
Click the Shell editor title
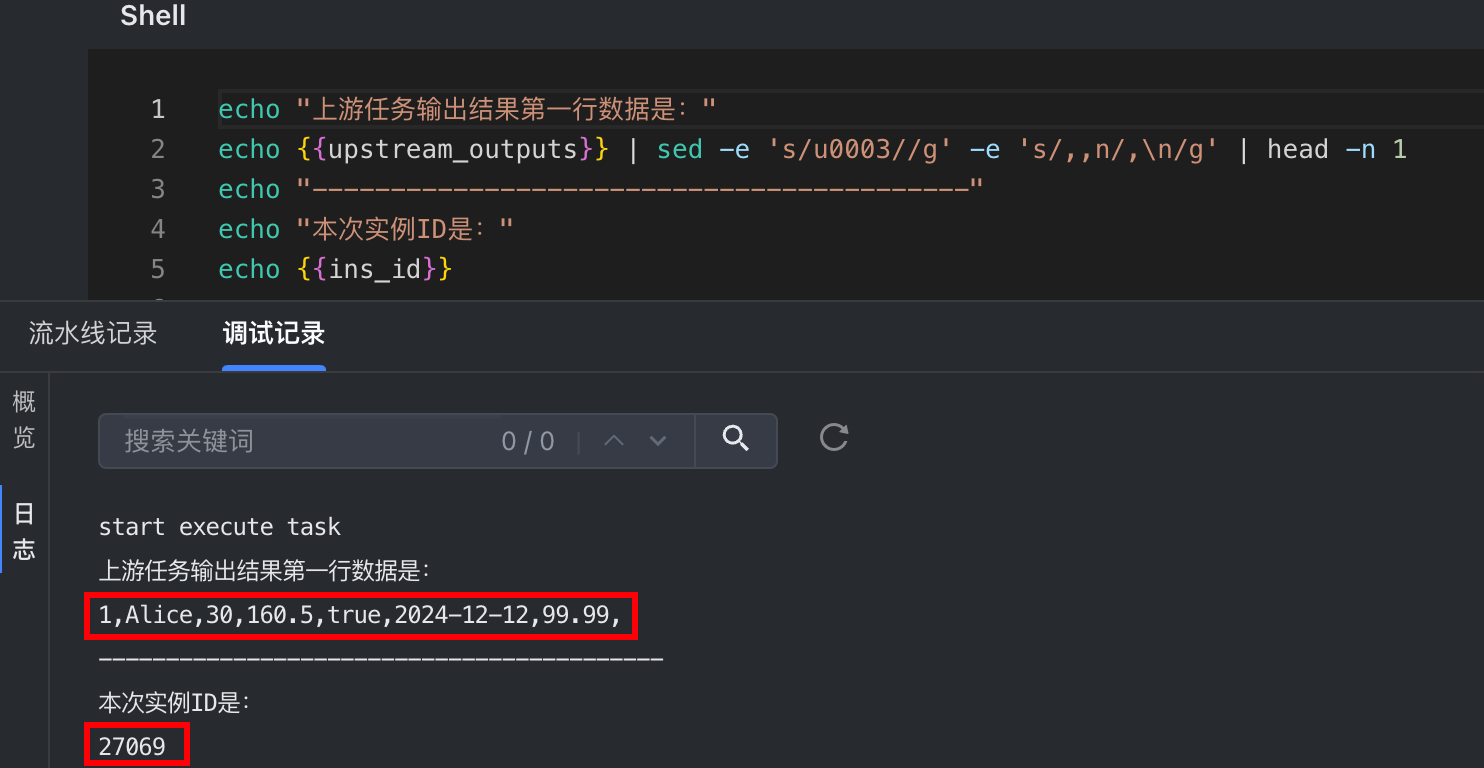(153, 16)
